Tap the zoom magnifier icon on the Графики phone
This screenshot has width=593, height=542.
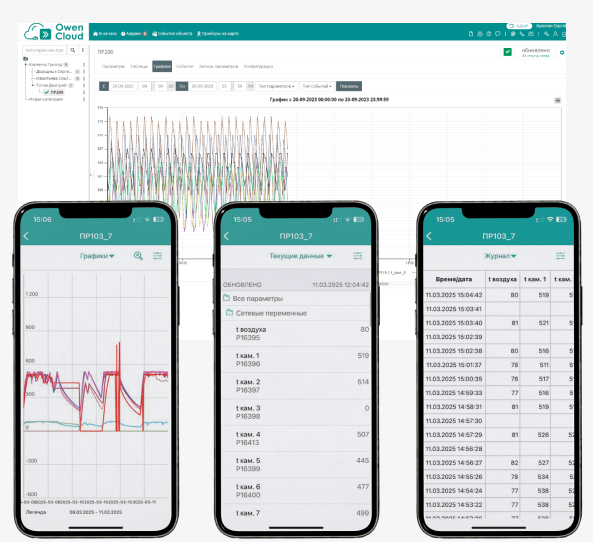coord(138,256)
